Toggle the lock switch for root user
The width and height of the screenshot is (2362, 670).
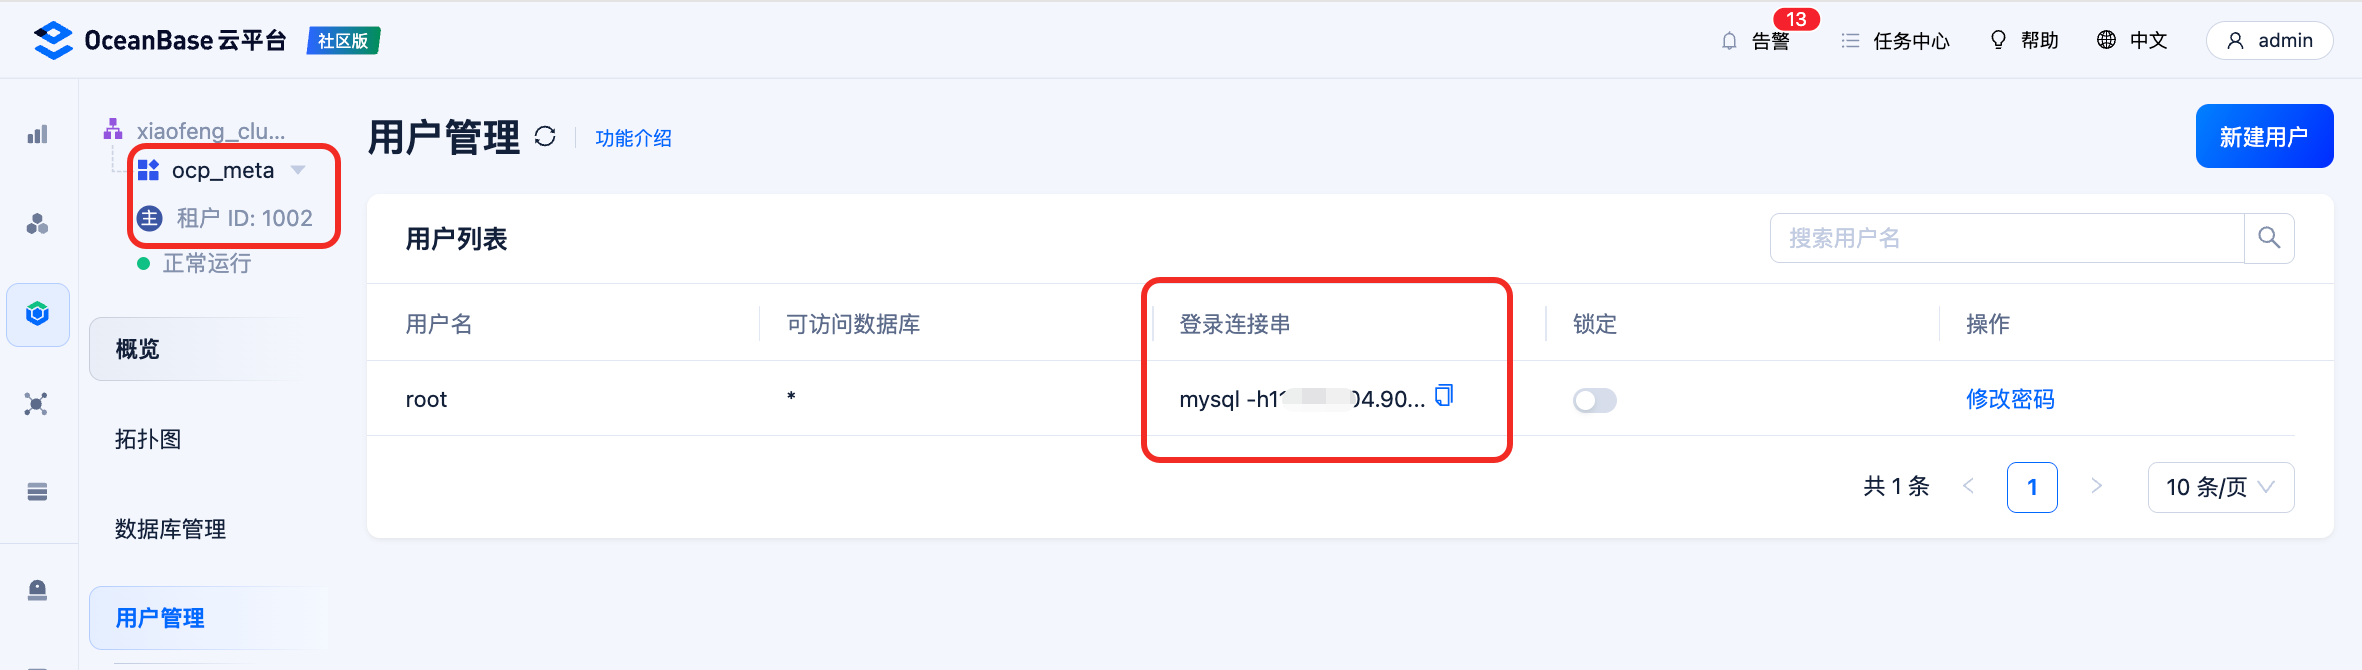point(1594,400)
